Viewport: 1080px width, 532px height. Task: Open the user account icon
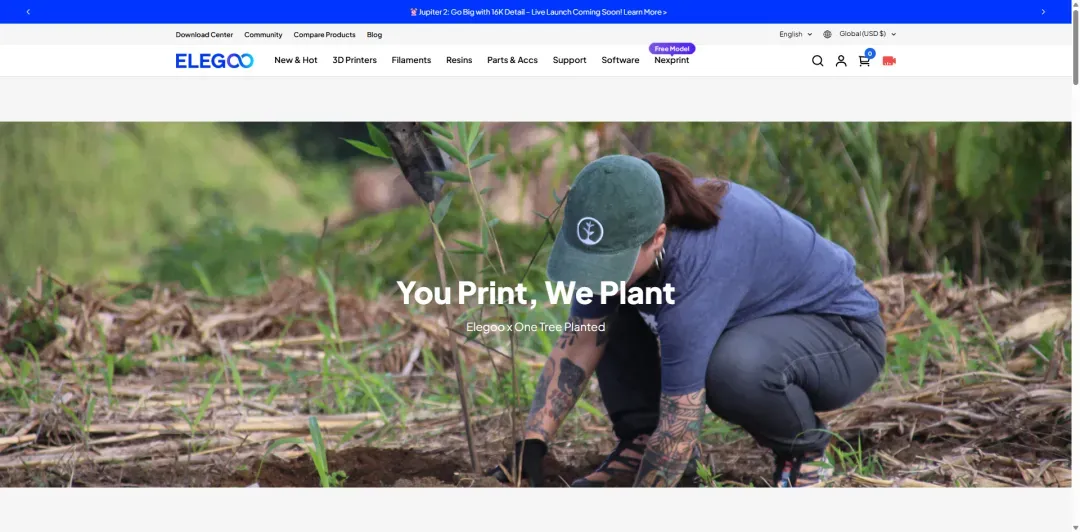841,61
